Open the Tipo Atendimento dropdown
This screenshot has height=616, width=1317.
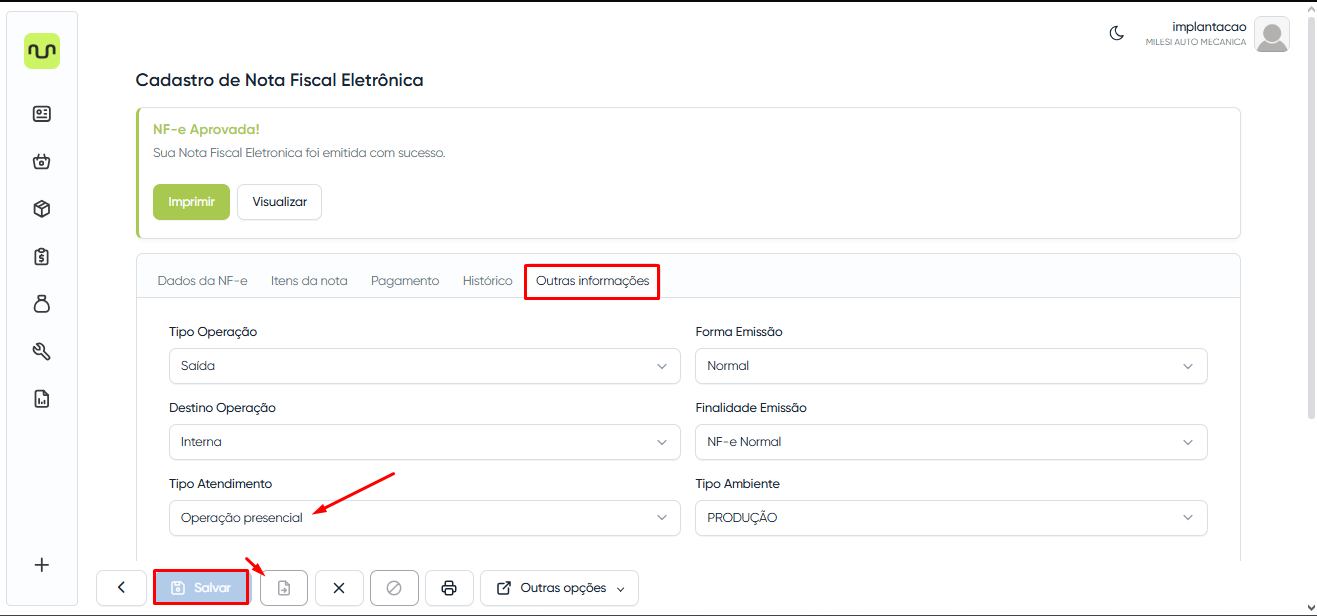[x=424, y=518]
